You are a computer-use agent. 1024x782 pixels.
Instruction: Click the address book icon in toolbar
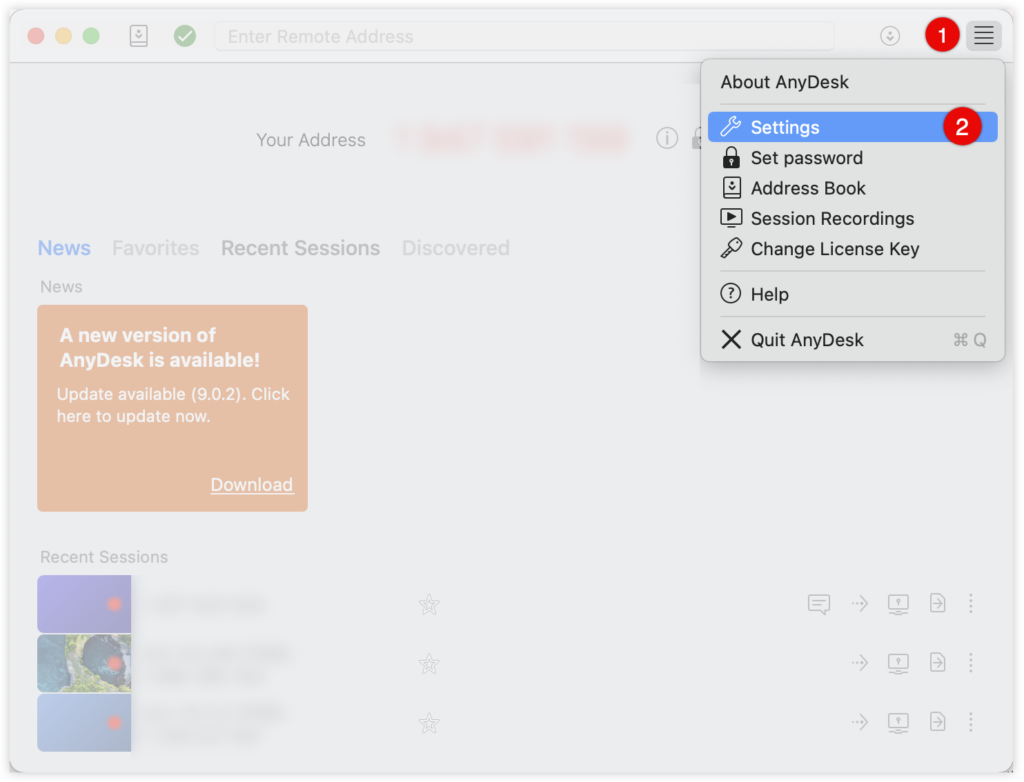[138, 35]
